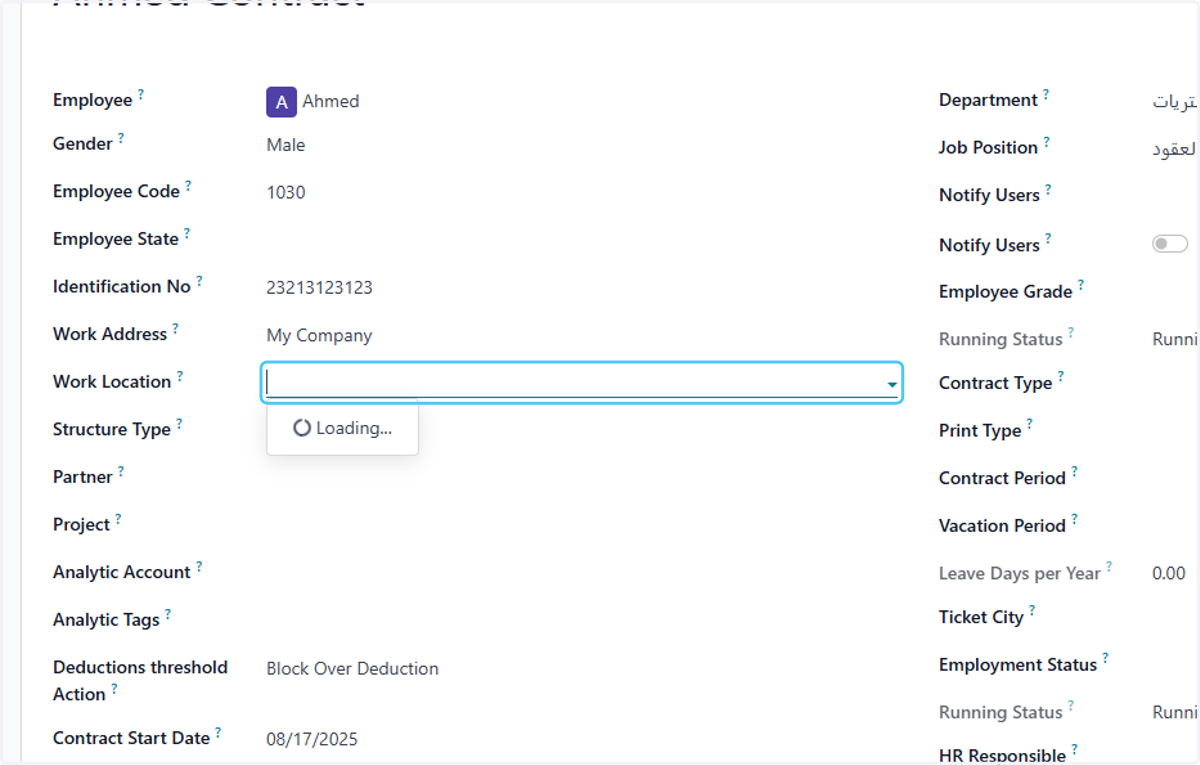Image resolution: width=1200 pixels, height=765 pixels.
Task: Click the Partner field label
Action: click(83, 477)
